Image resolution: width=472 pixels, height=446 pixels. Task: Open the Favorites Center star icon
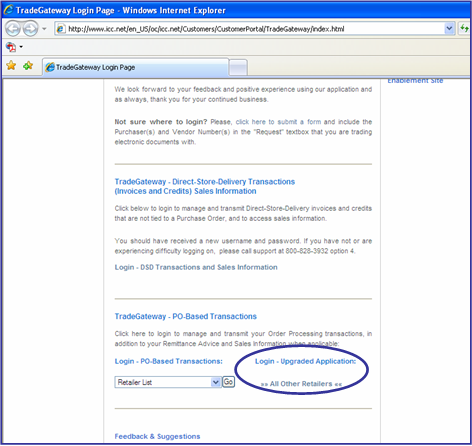[x=11, y=66]
